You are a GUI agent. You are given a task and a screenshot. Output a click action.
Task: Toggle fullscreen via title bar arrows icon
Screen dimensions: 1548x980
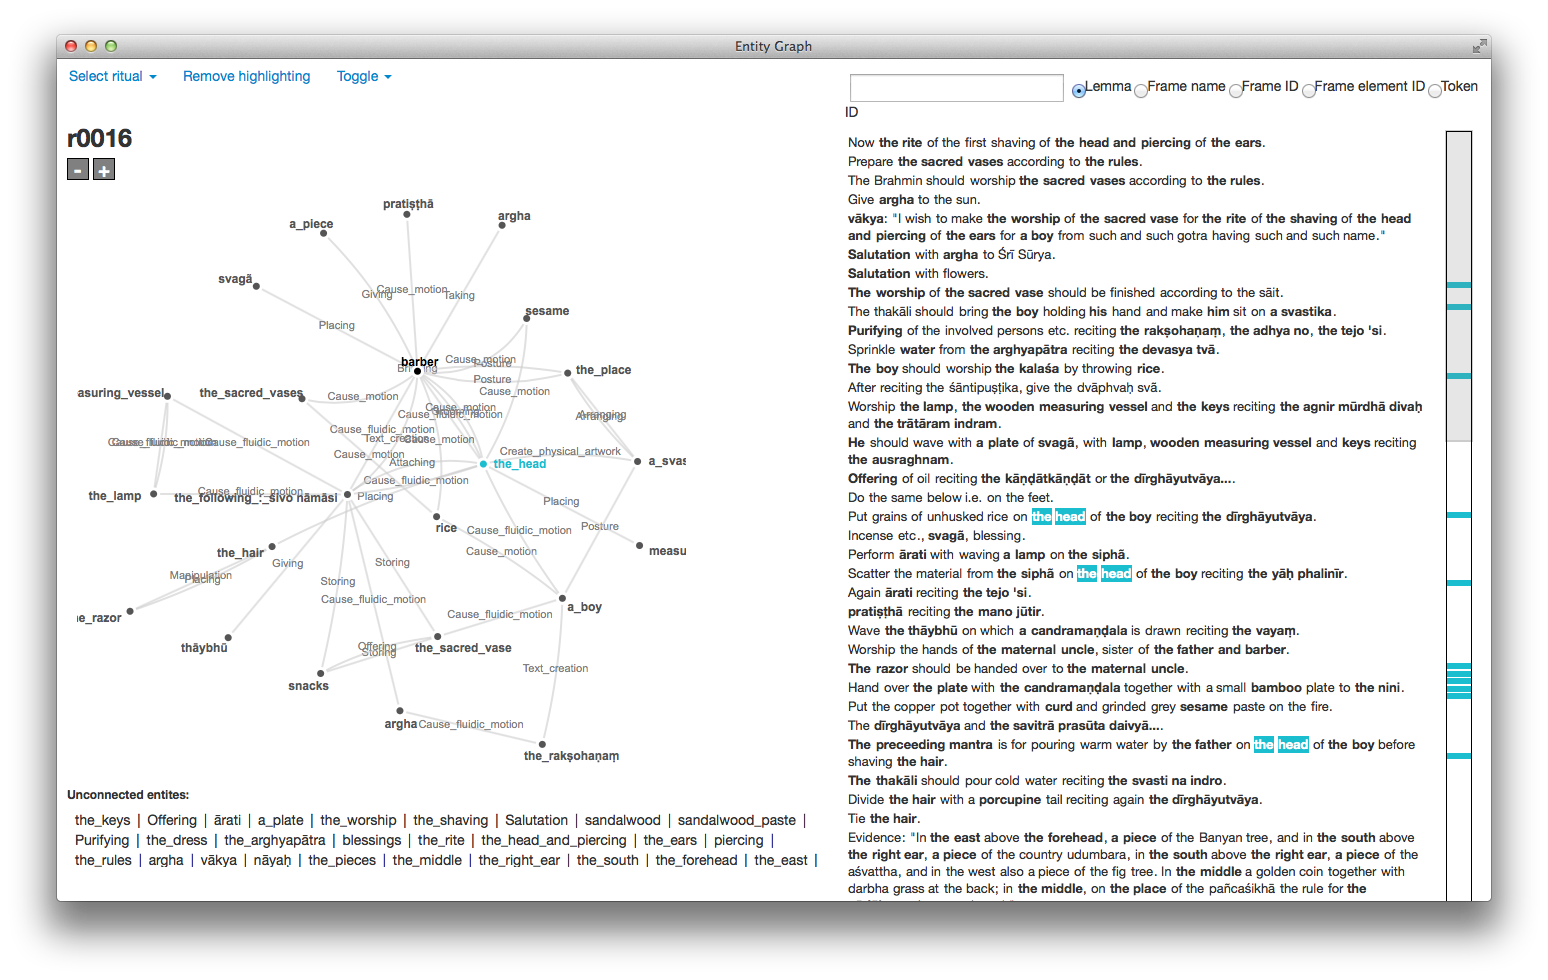pos(1479,46)
